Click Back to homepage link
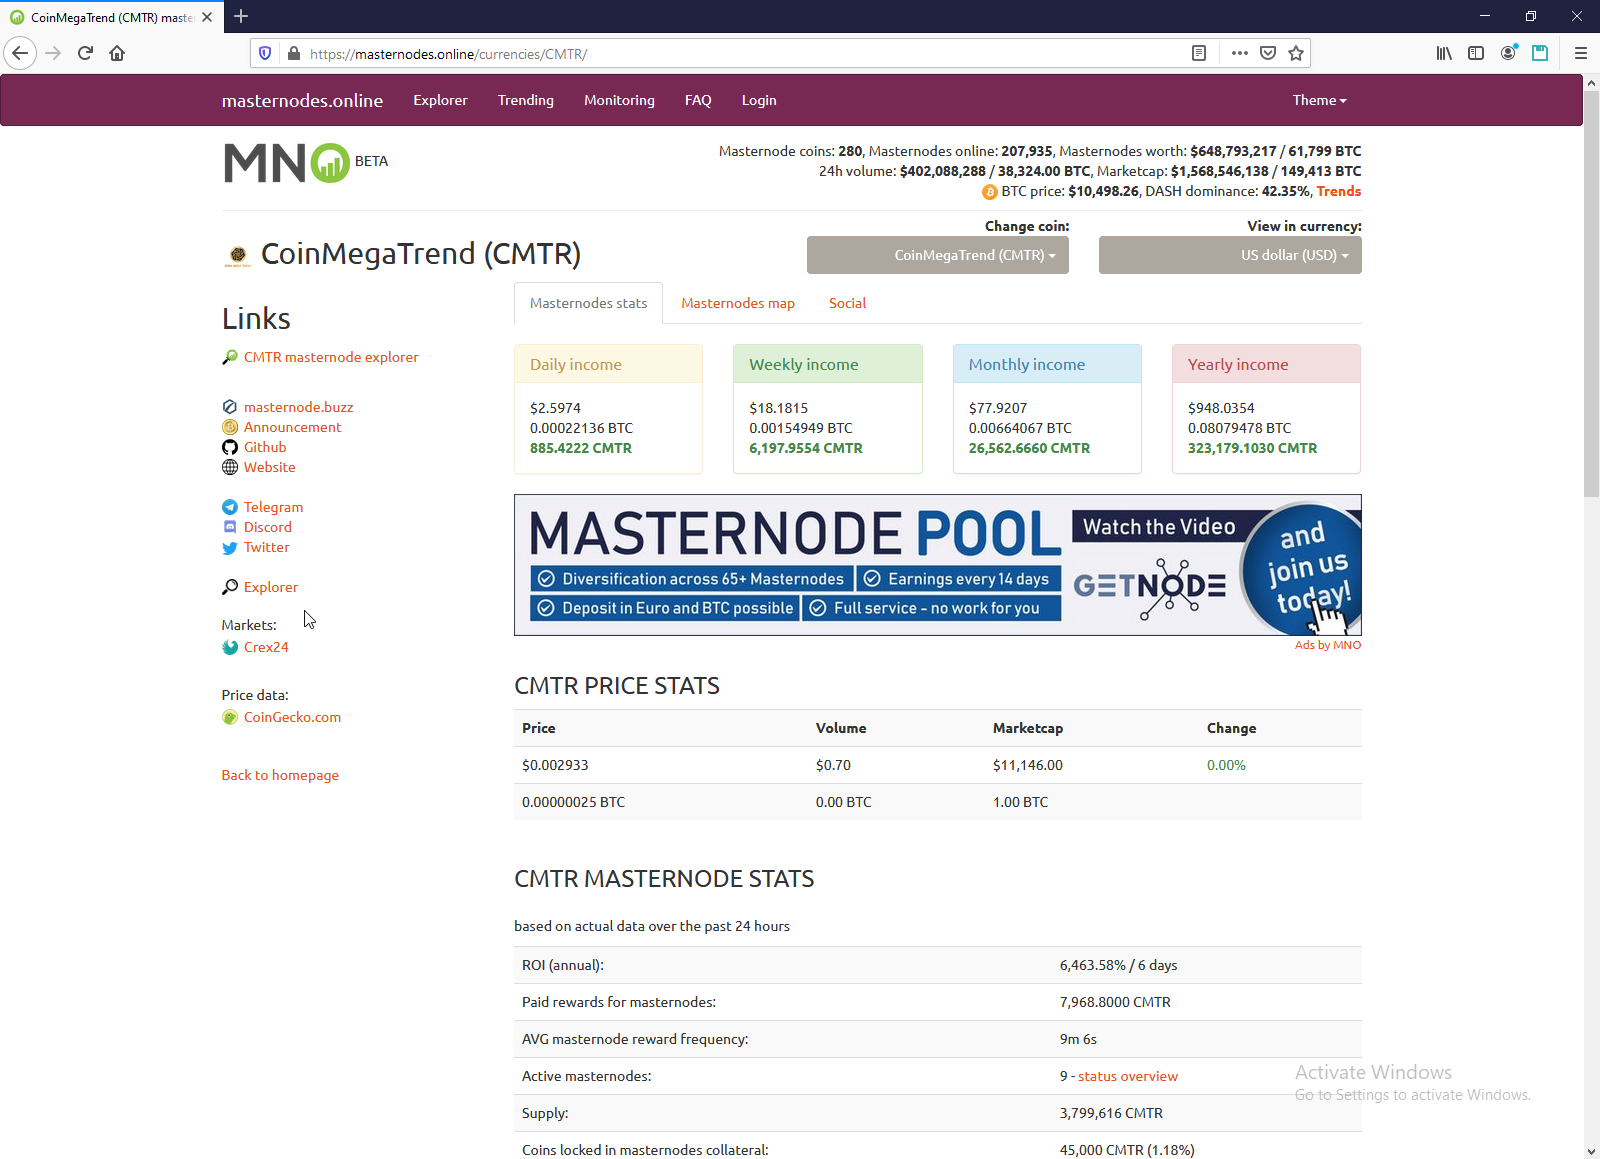The image size is (1600, 1159). click(280, 775)
